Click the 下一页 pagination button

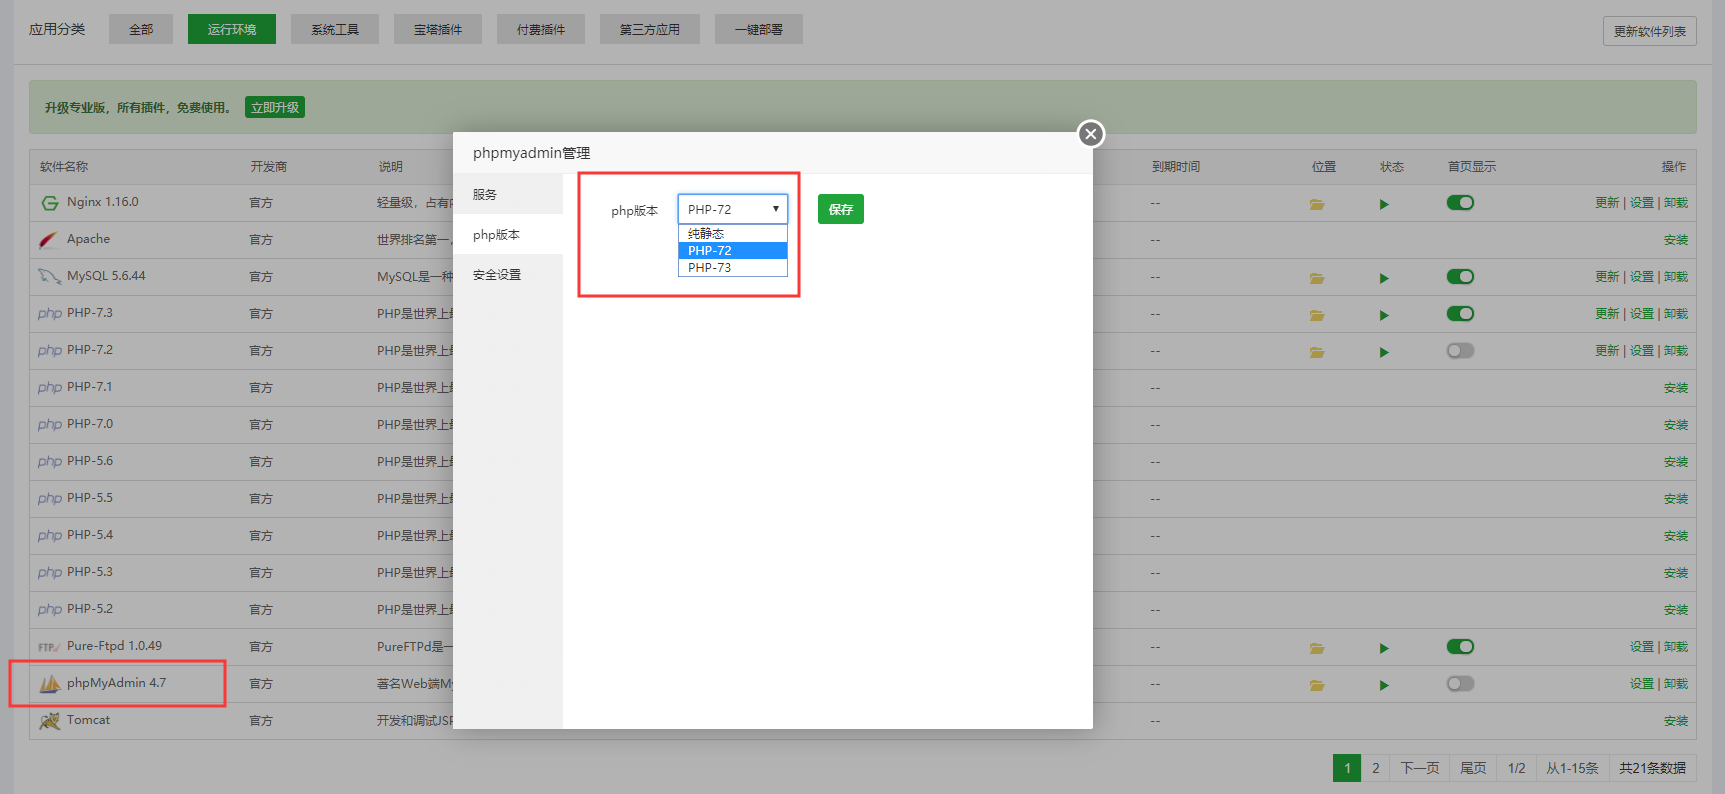(1420, 768)
